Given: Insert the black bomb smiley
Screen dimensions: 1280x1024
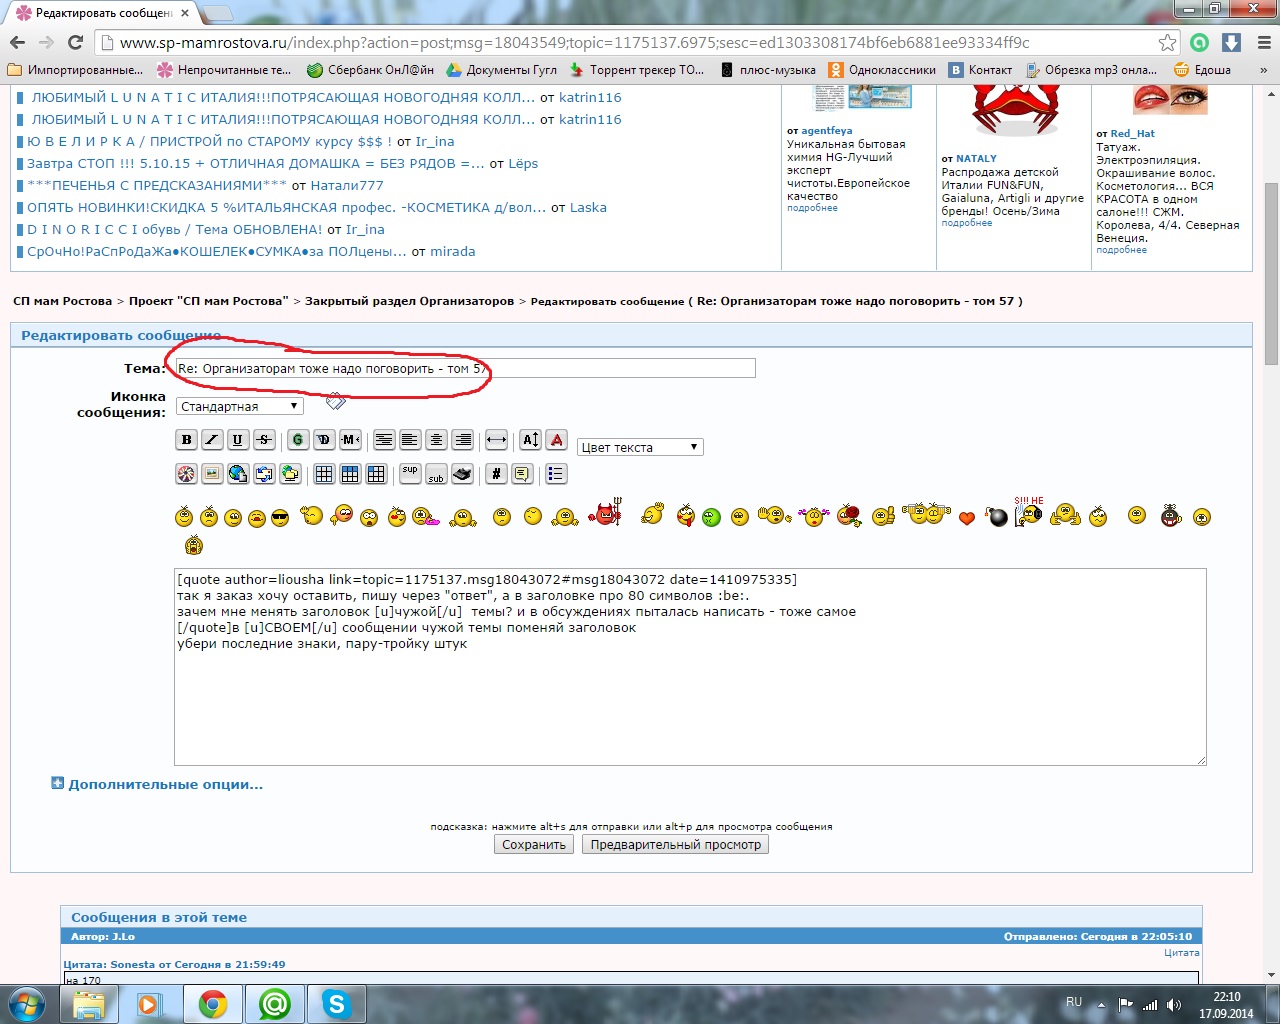Looking at the screenshot, I should click(x=997, y=516).
